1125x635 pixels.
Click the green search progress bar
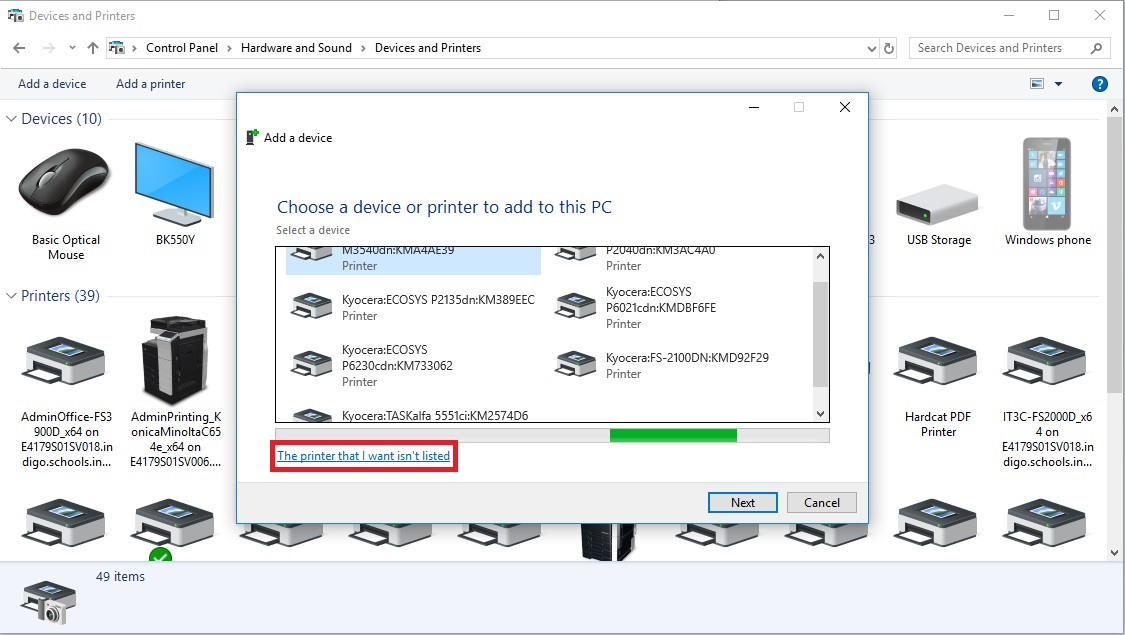point(673,436)
